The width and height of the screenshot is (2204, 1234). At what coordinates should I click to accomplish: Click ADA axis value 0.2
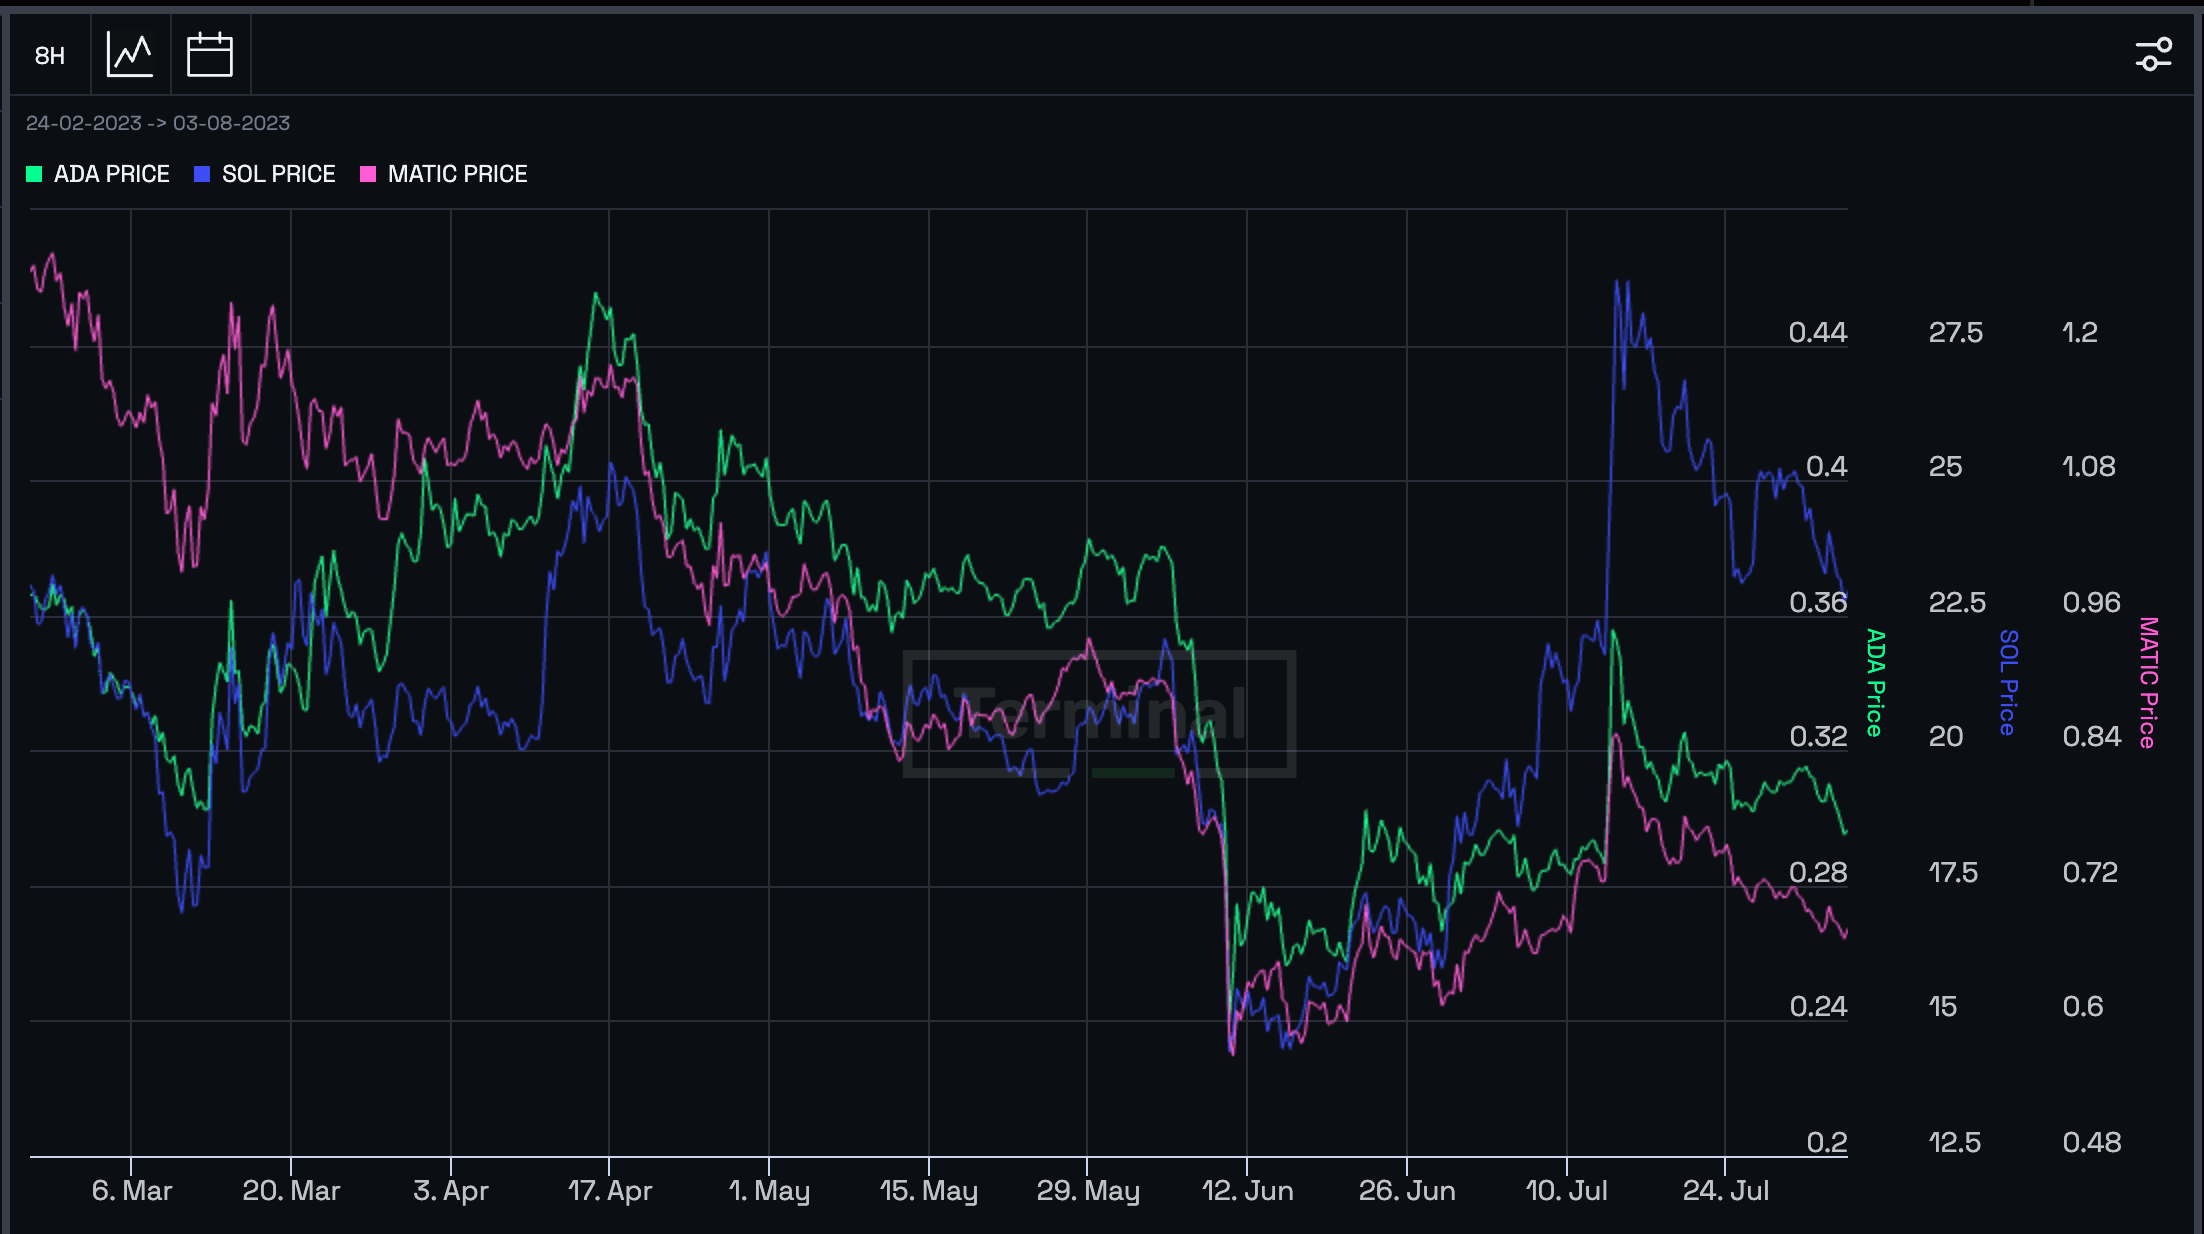click(x=1827, y=1143)
